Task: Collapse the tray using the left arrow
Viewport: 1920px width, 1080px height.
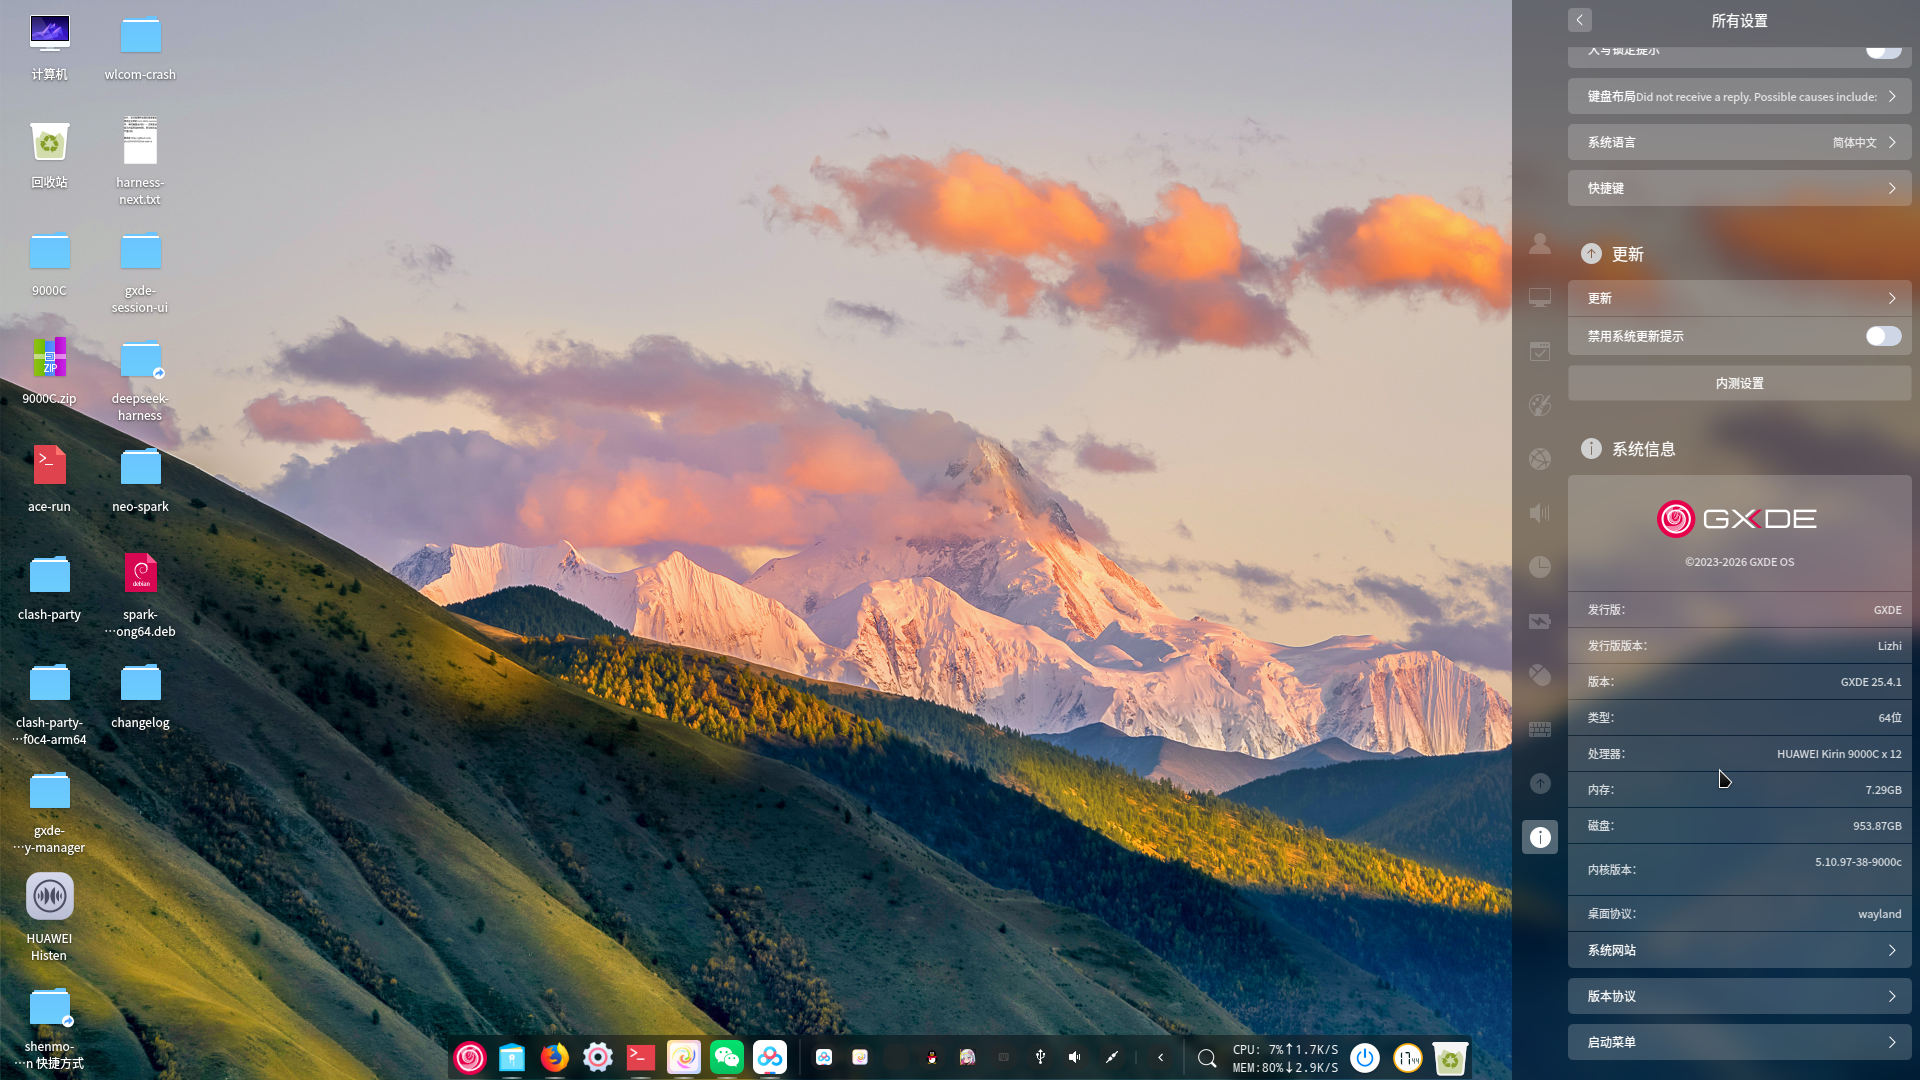Action: (1161, 1057)
